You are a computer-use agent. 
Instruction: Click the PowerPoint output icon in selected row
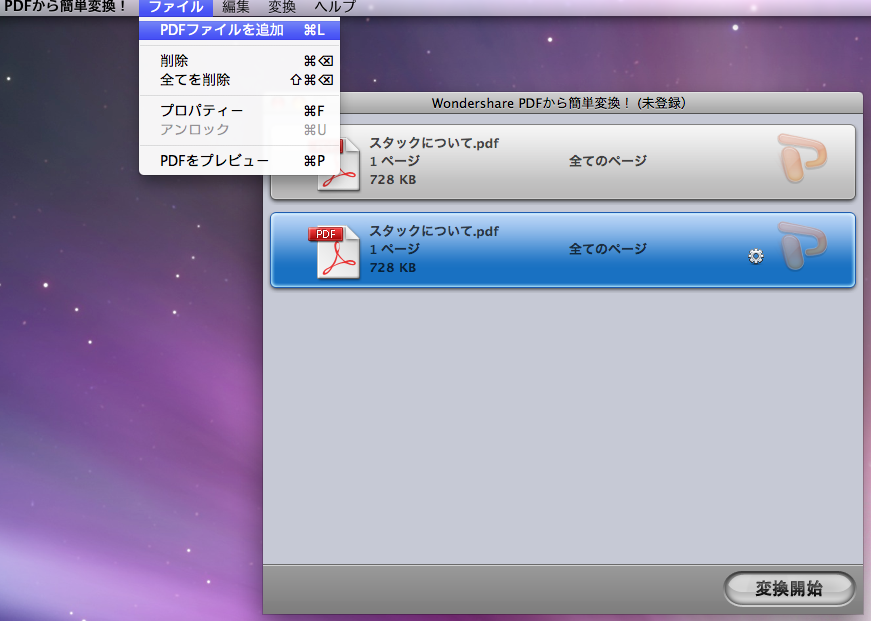(x=802, y=246)
